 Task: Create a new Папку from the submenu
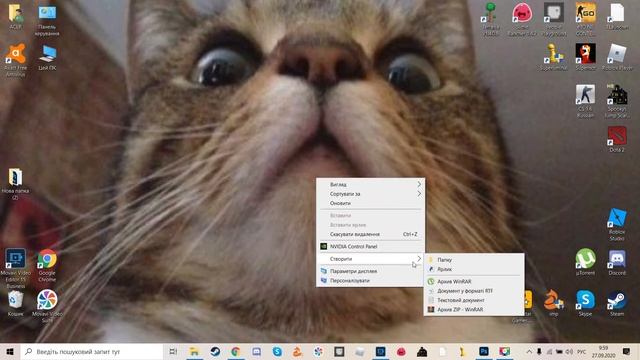click(474, 260)
